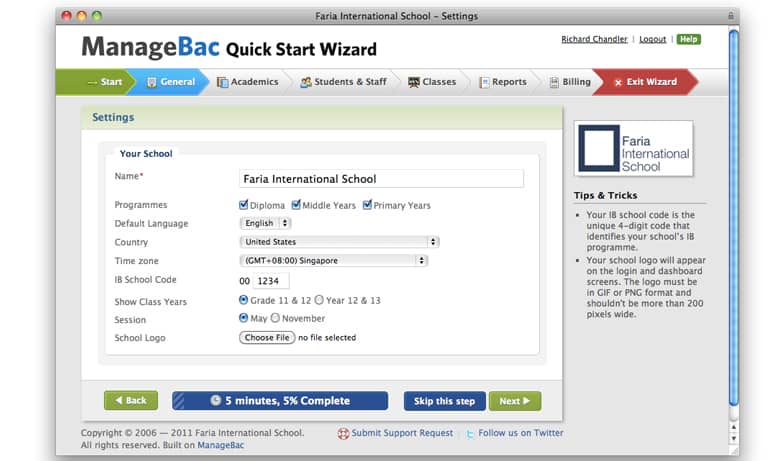Viewport: 768px width, 461px height.
Task: Uncheck the Diploma programme checkbox
Action: click(x=243, y=205)
